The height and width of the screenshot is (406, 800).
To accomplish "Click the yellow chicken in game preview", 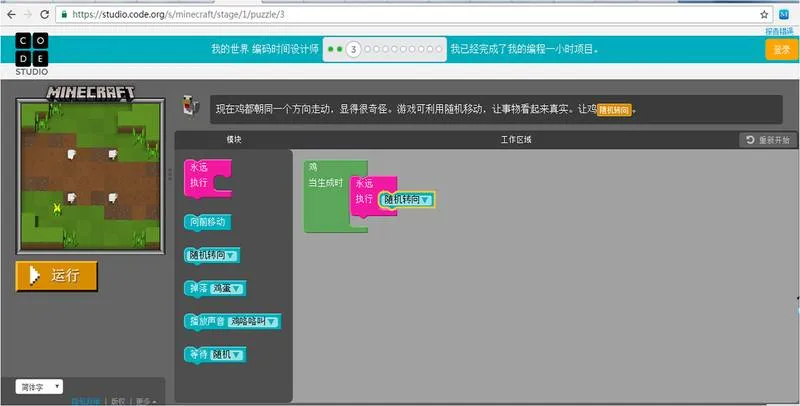I will click(57, 208).
